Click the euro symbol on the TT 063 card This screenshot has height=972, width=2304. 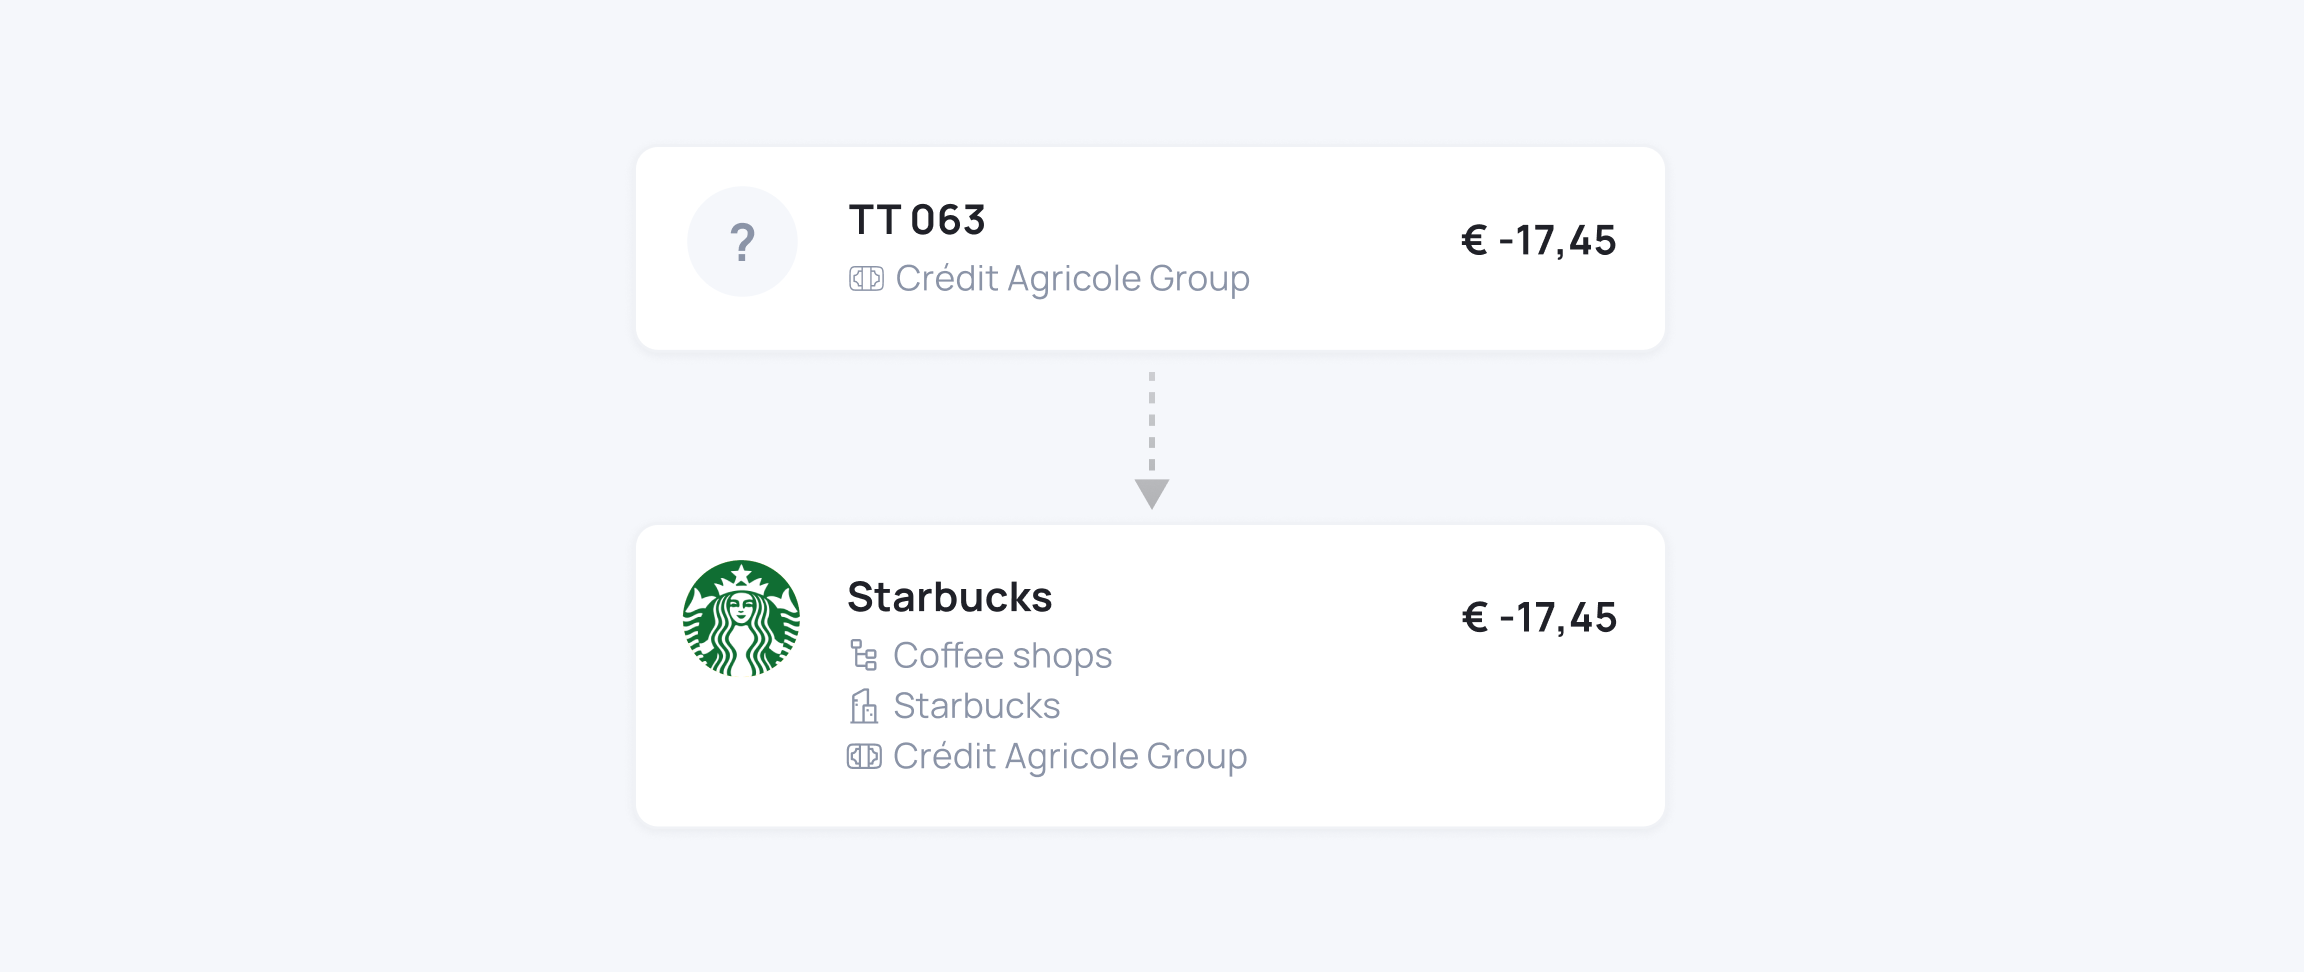[x=1474, y=241]
